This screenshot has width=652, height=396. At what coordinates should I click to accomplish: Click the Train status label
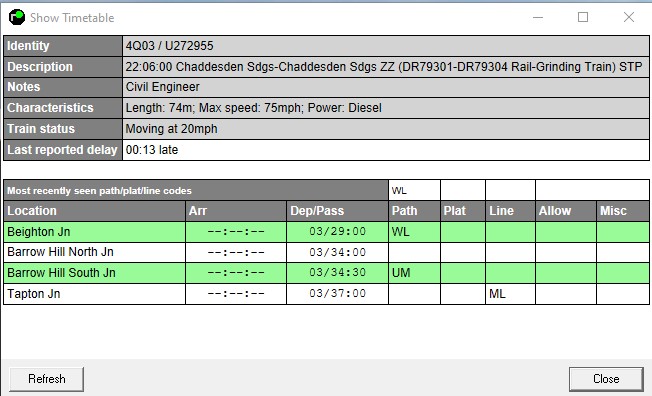click(41, 129)
